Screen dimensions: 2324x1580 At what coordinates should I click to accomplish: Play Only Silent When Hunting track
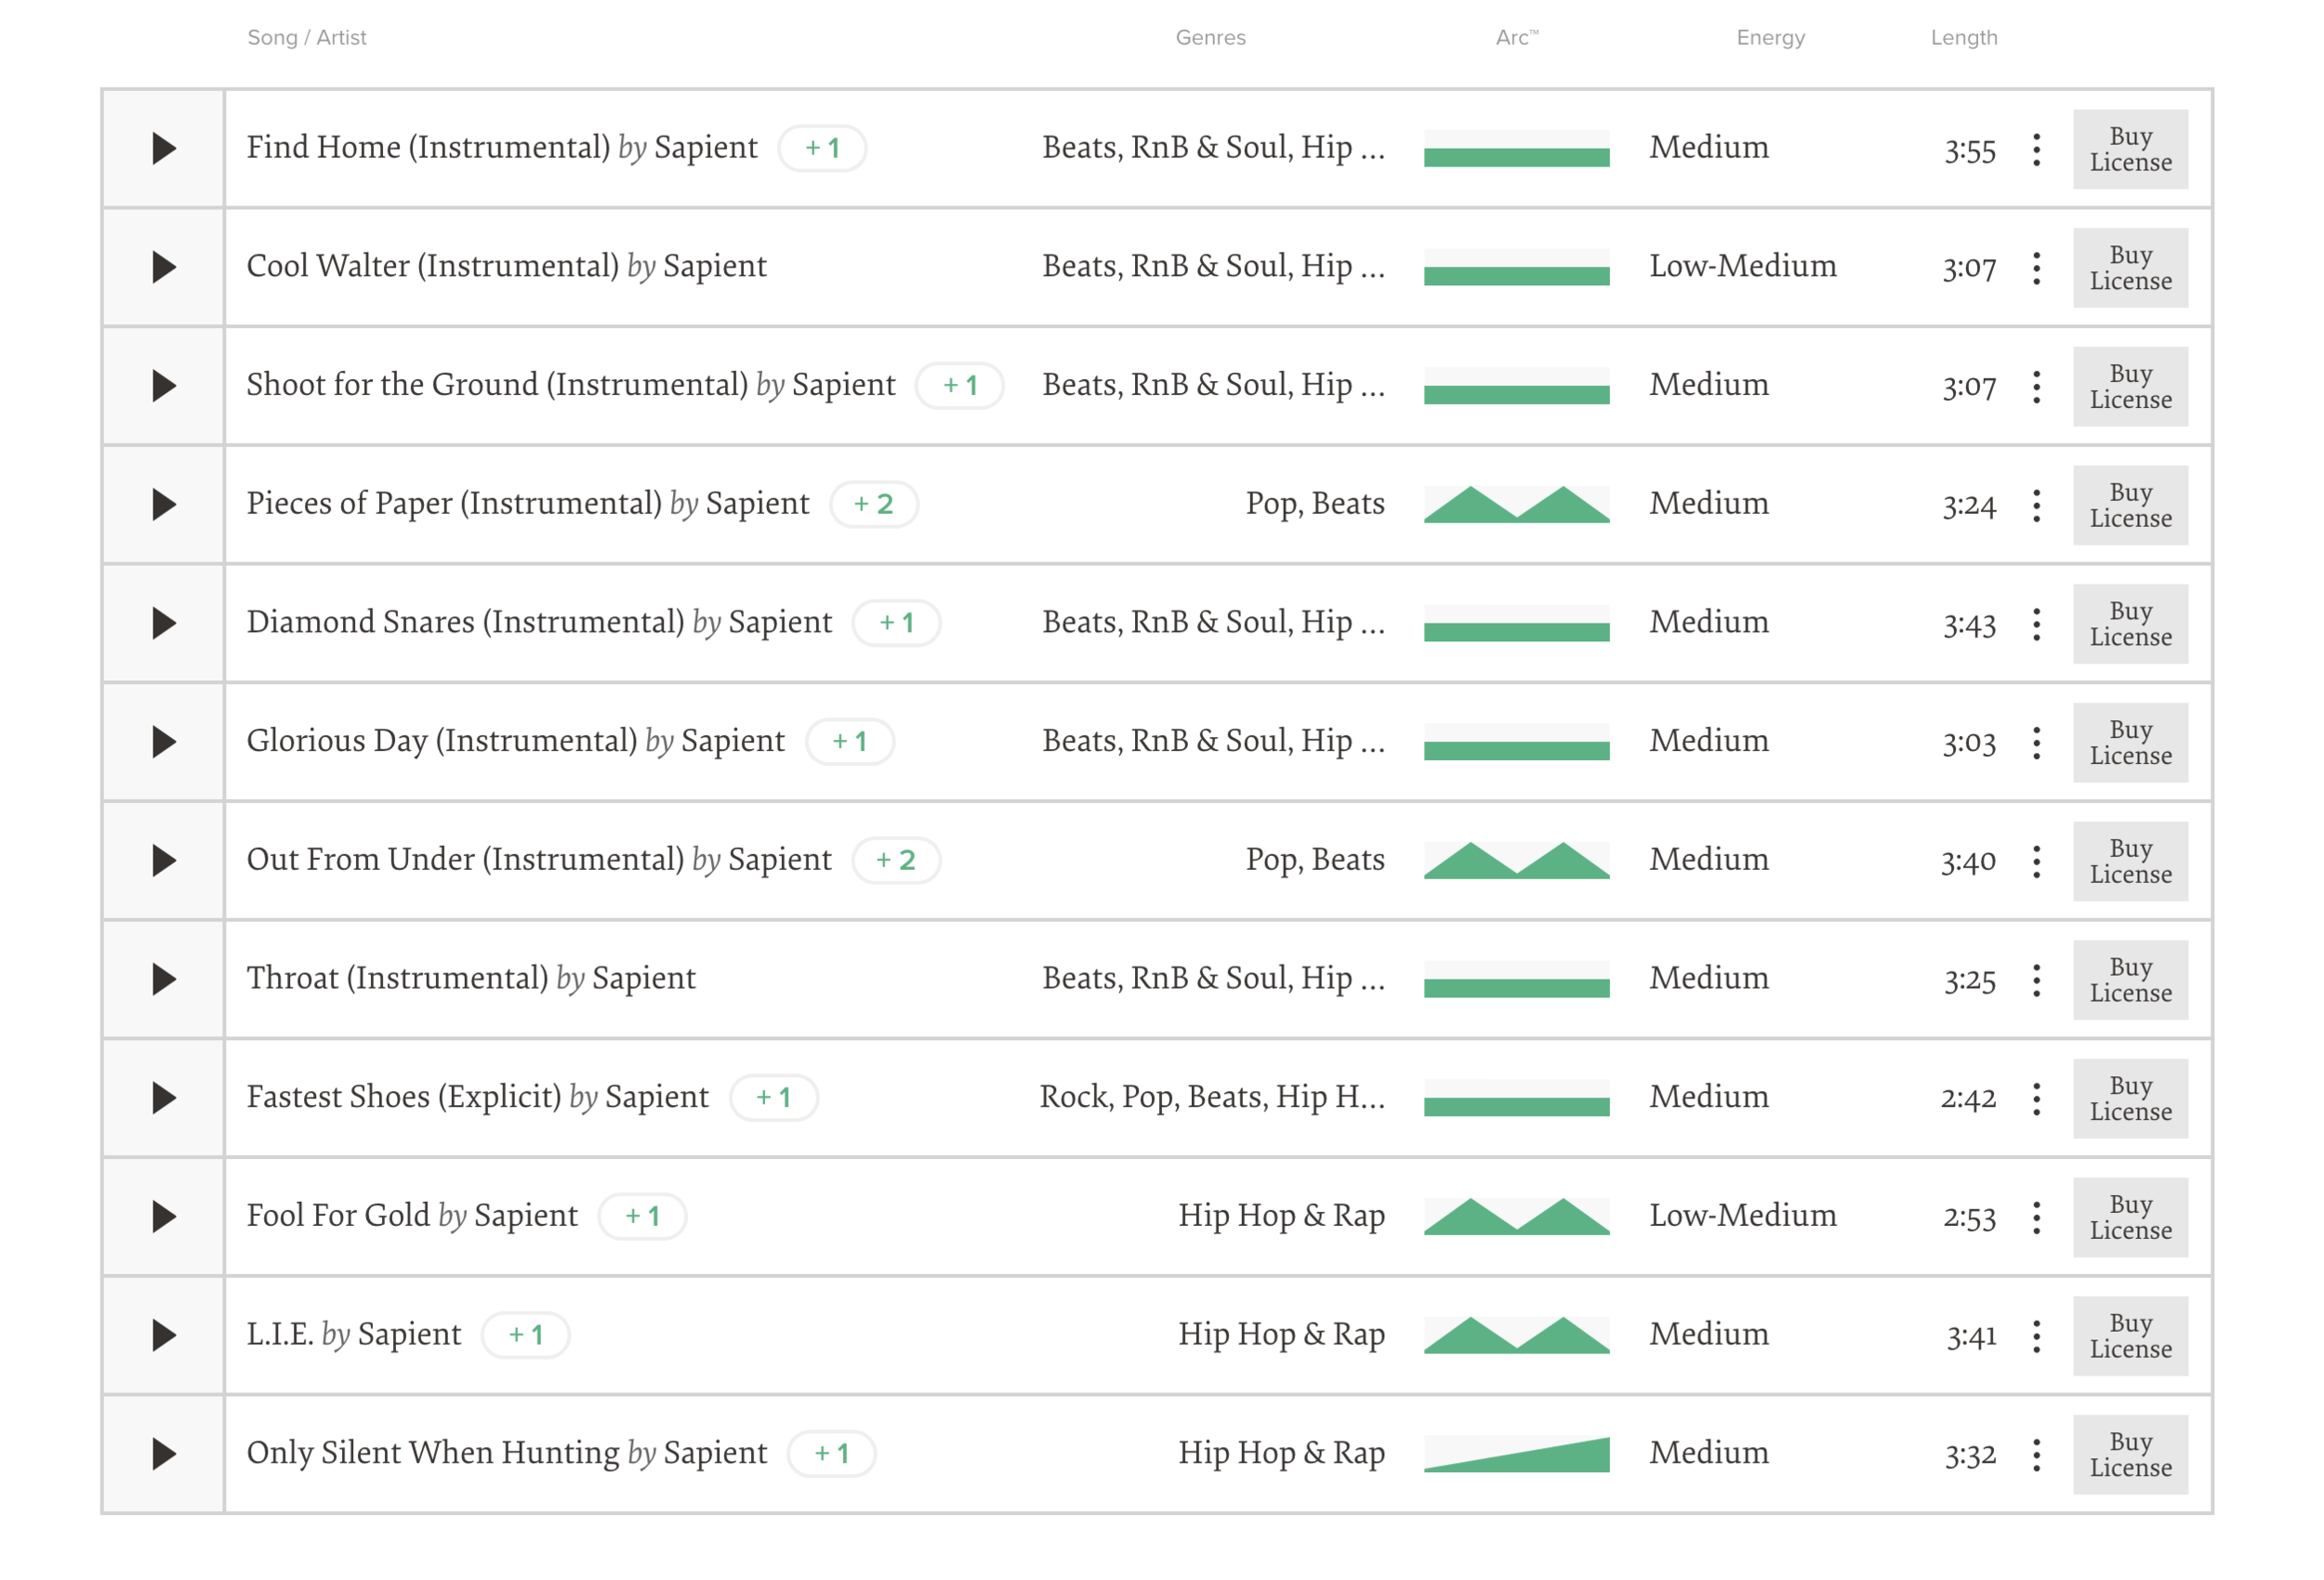pos(163,1454)
